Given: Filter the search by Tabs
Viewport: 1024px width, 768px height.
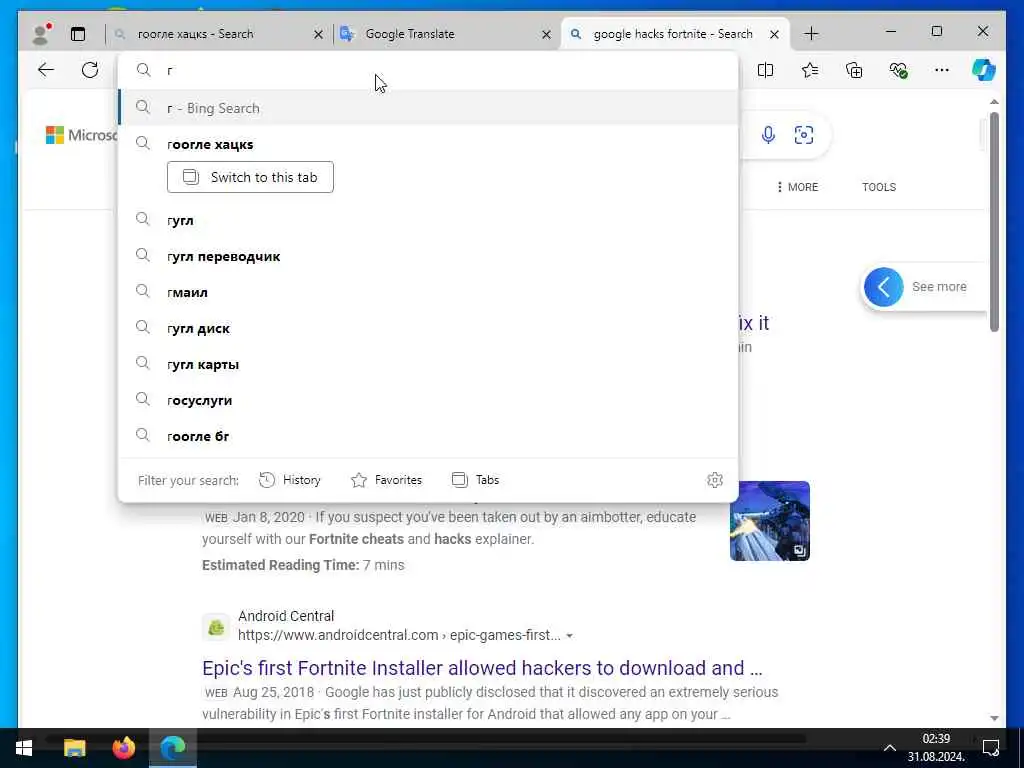Looking at the screenshot, I should (x=475, y=480).
